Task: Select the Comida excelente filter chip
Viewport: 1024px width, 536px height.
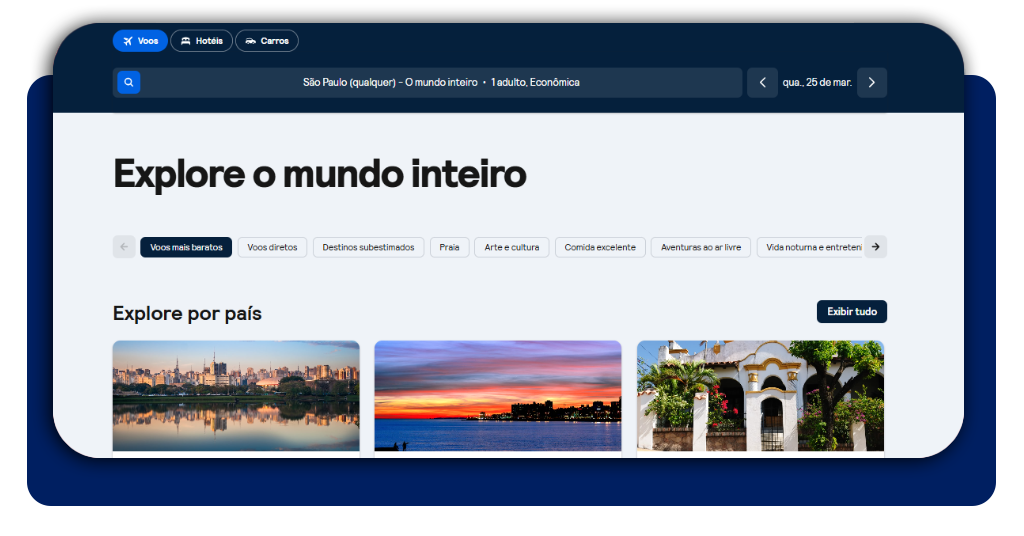Action: (x=600, y=247)
